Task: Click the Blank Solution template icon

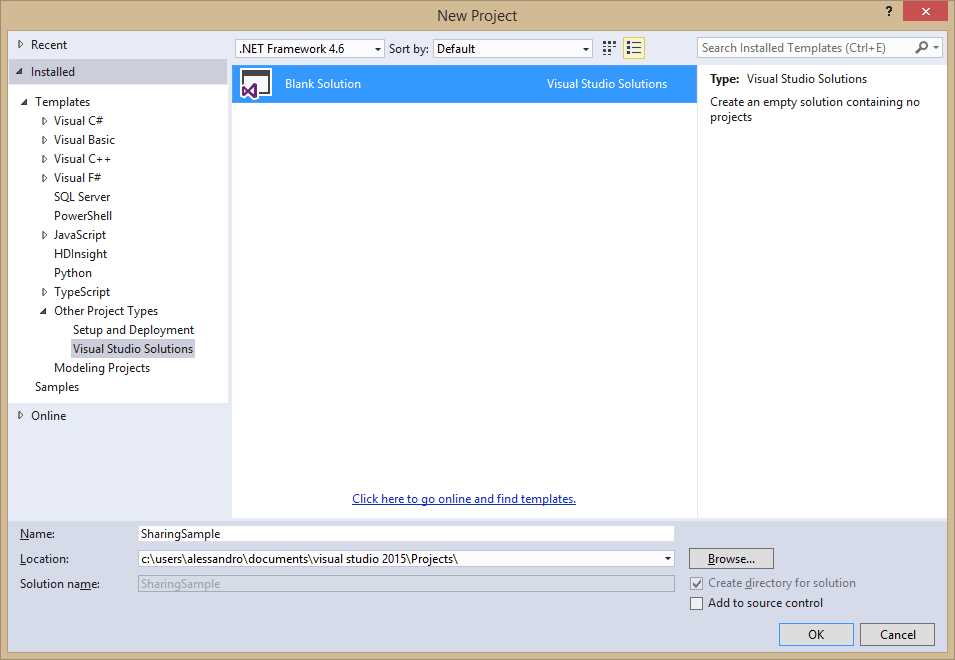Action: (256, 84)
